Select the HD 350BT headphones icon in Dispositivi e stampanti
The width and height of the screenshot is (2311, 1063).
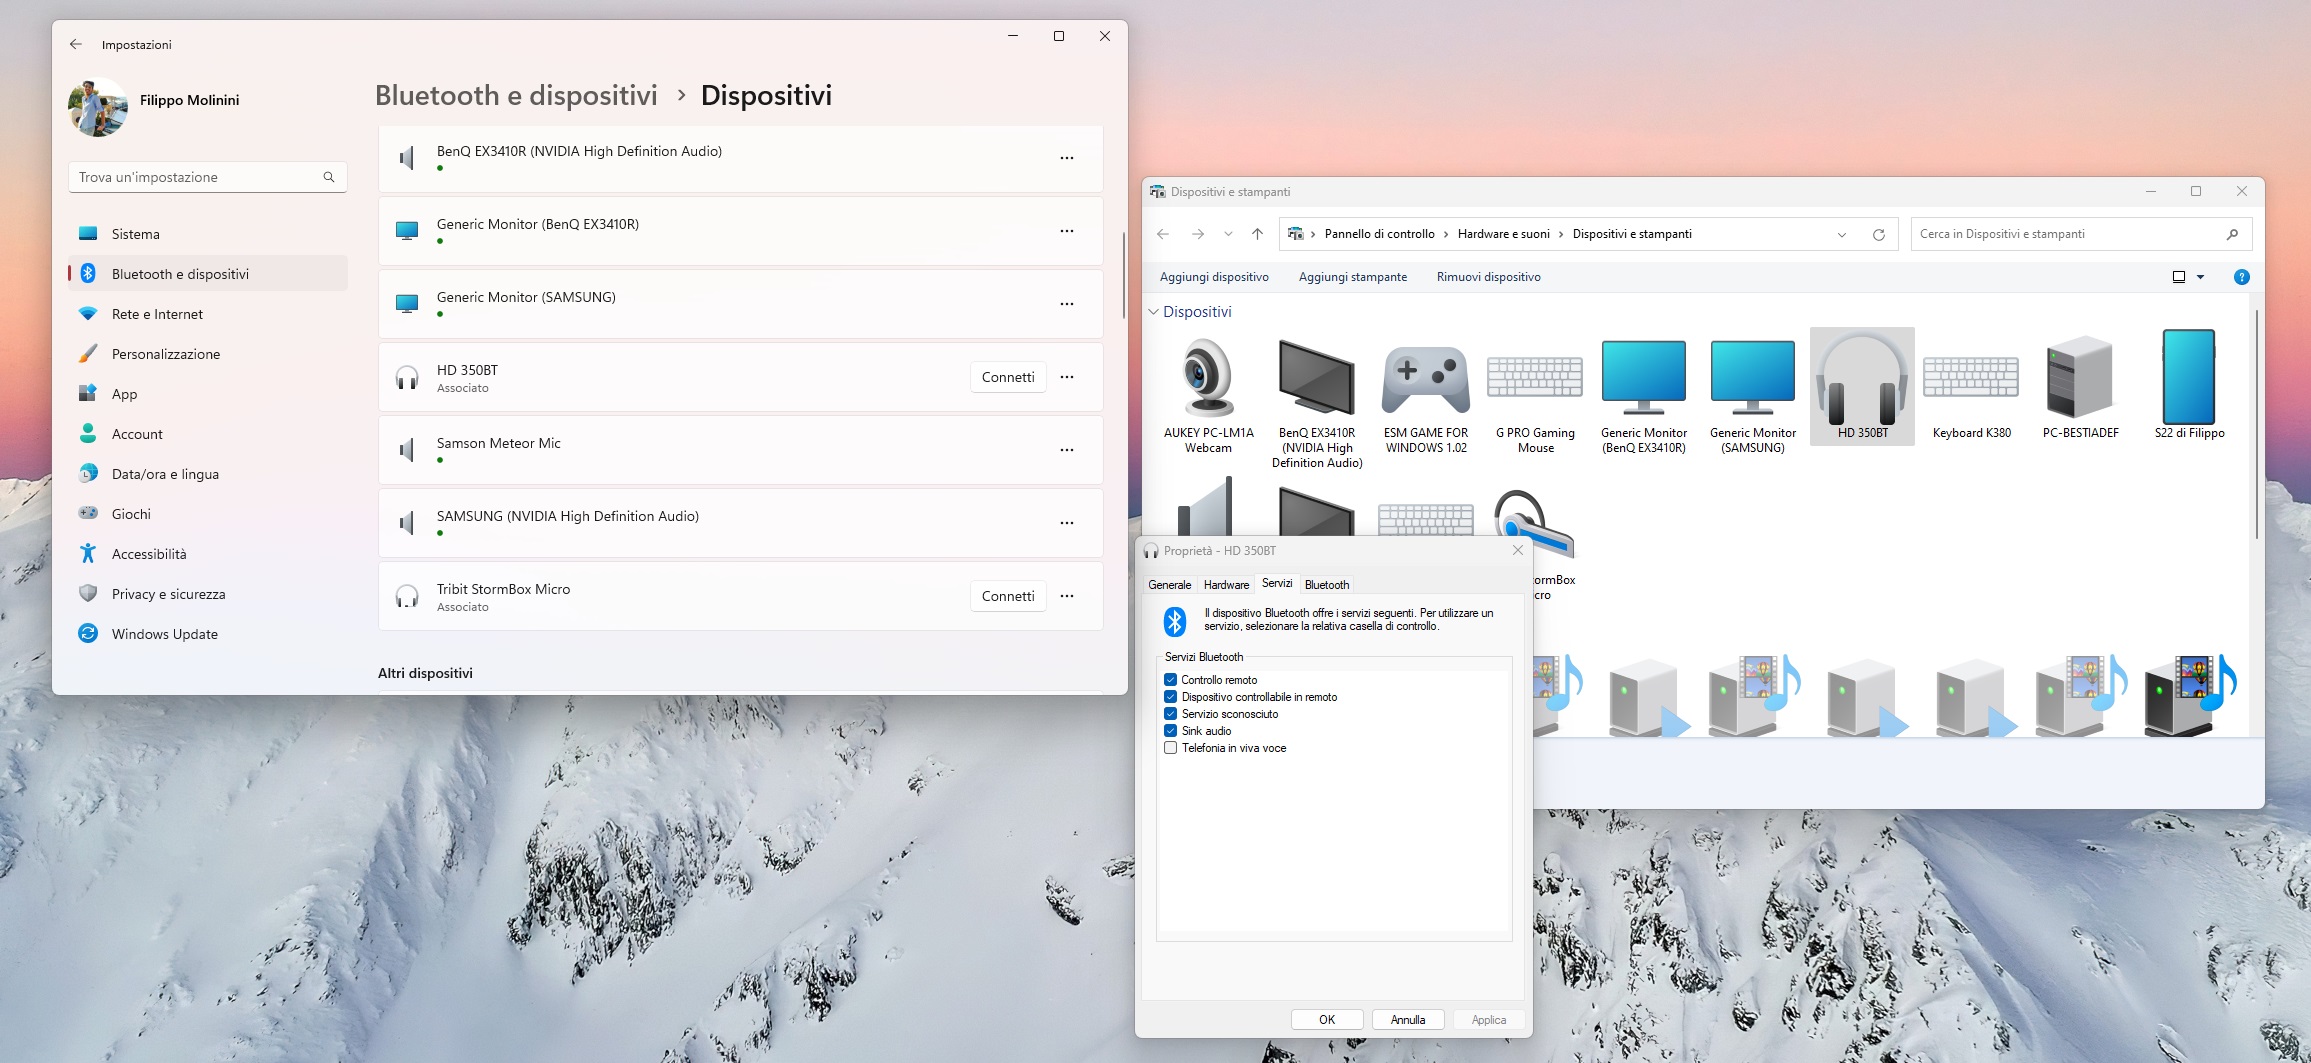tap(1862, 387)
